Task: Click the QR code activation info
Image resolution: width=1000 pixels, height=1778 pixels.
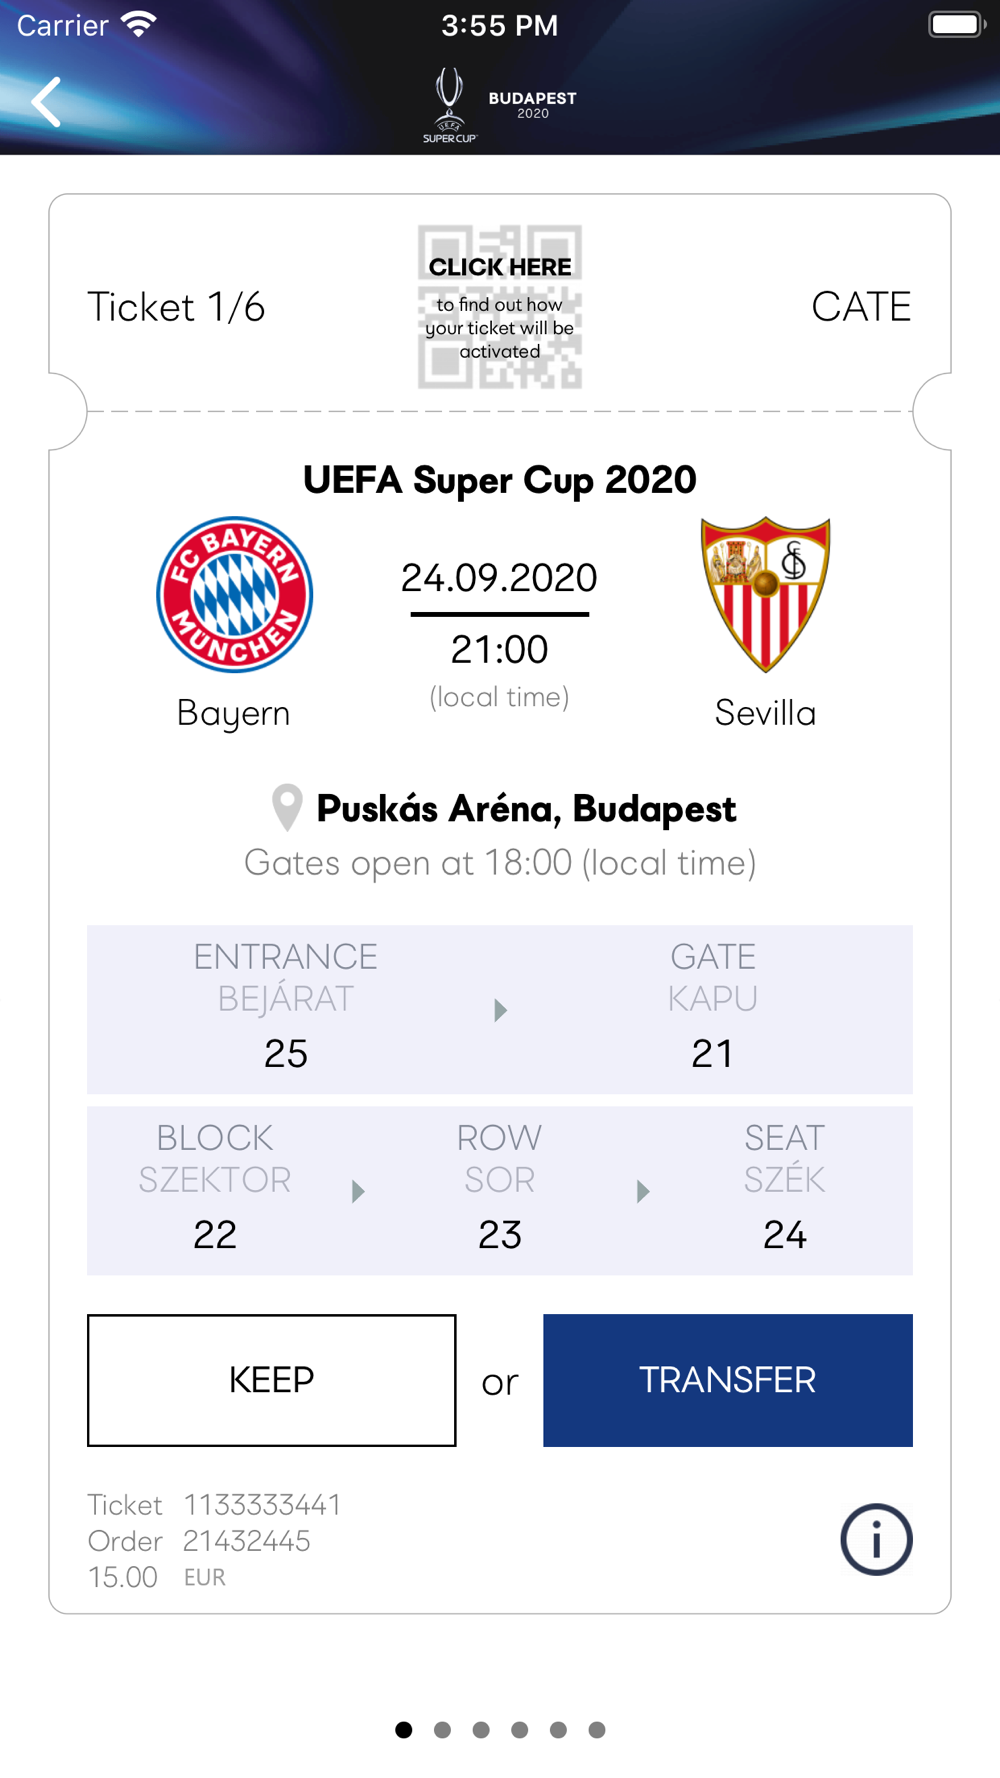Action: (x=500, y=307)
